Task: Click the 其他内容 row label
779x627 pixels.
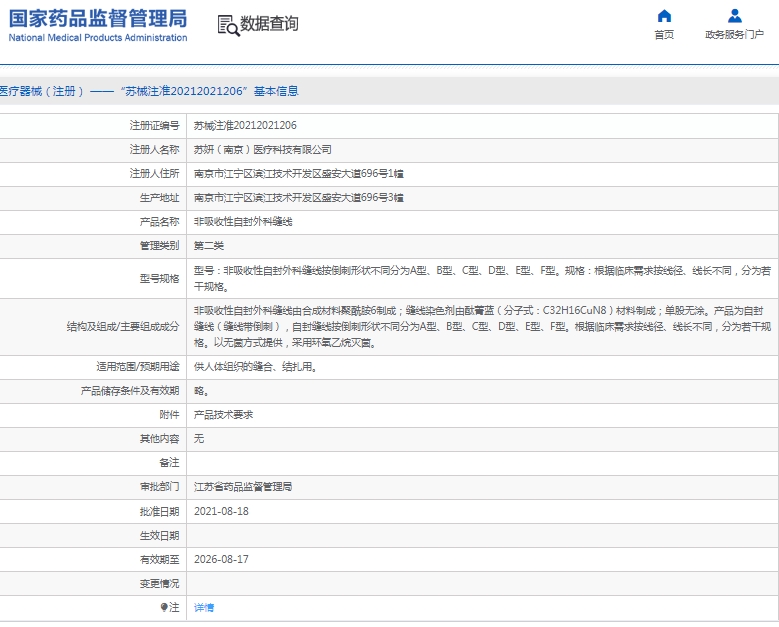Action: (x=159, y=438)
